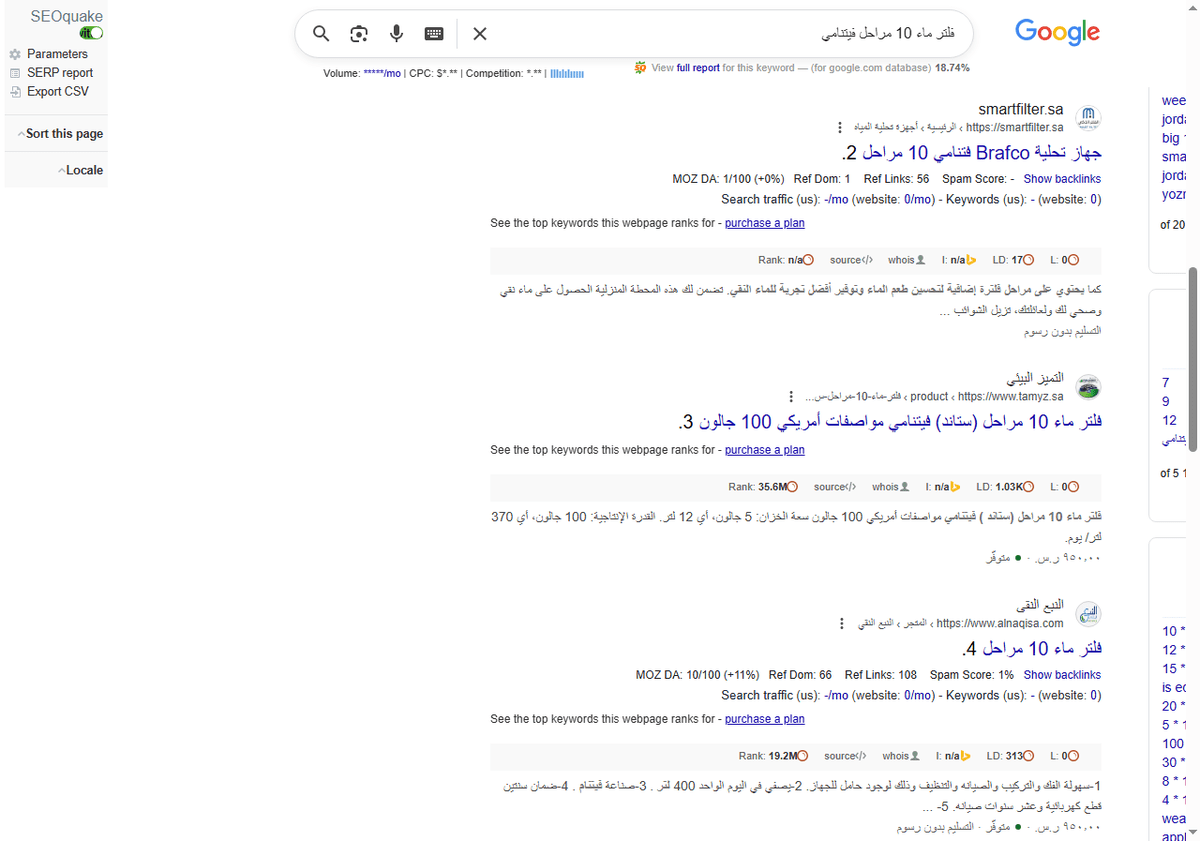Open Show backlinks for smartfilter.sa
This screenshot has width=1200, height=841.
[x=1062, y=178]
